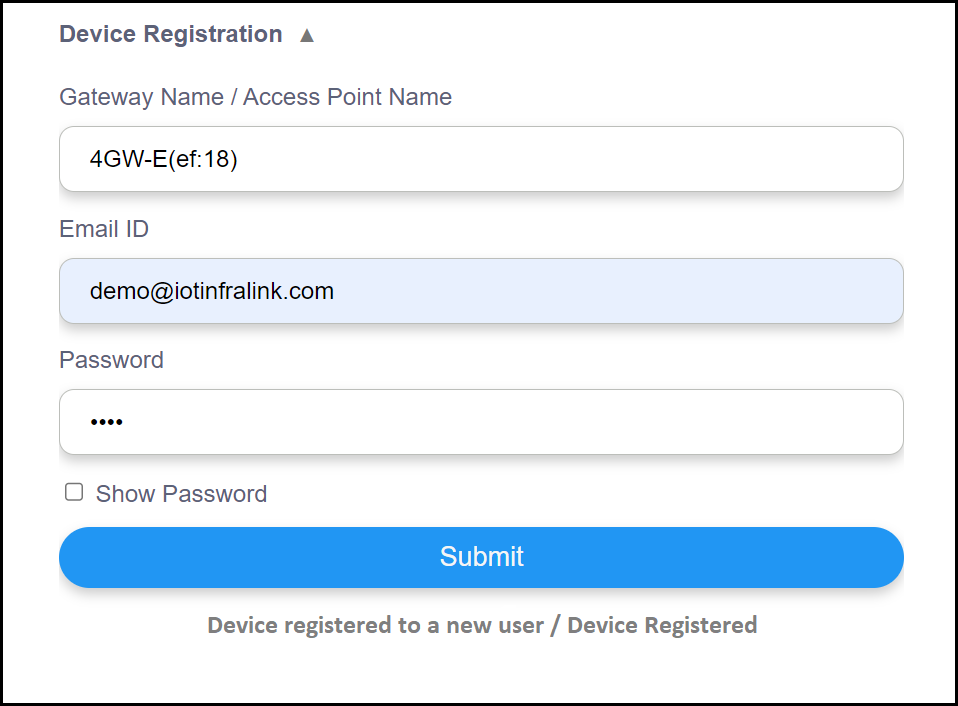Click the Show Password label text
Image resolution: width=958 pixels, height=706 pixels.
pos(181,494)
